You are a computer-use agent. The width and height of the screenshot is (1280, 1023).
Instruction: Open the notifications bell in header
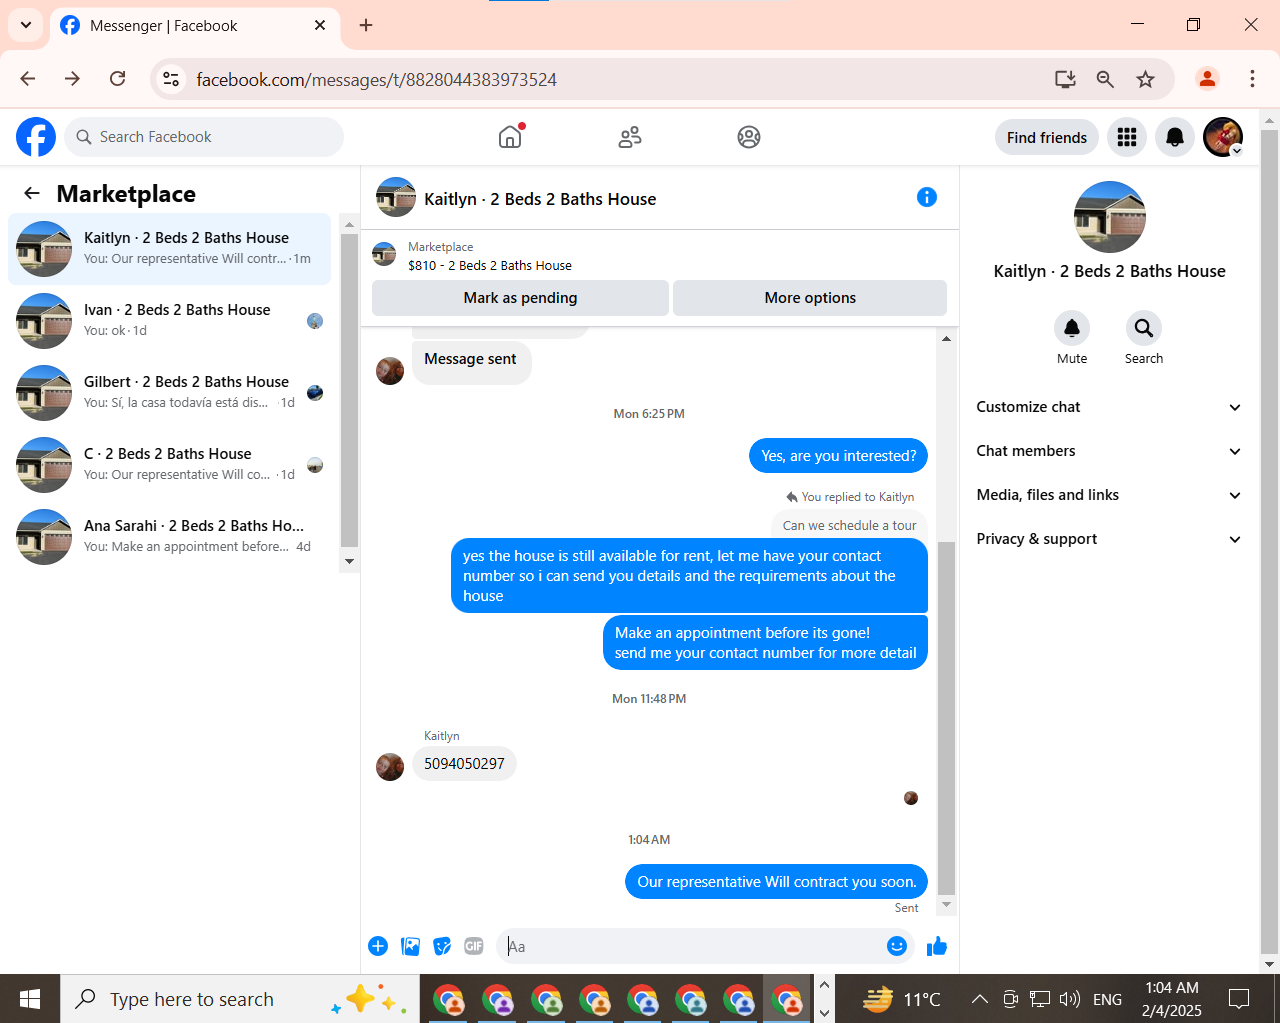1175,137
